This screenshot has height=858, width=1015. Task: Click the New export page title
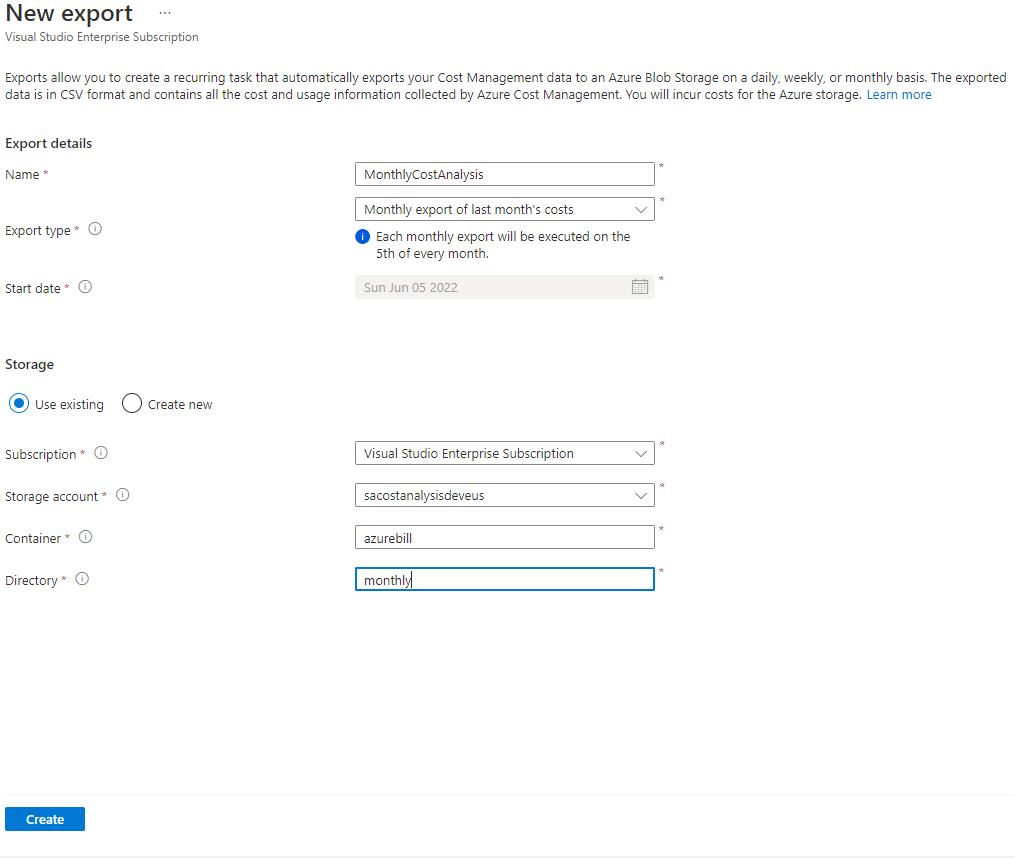69,13
